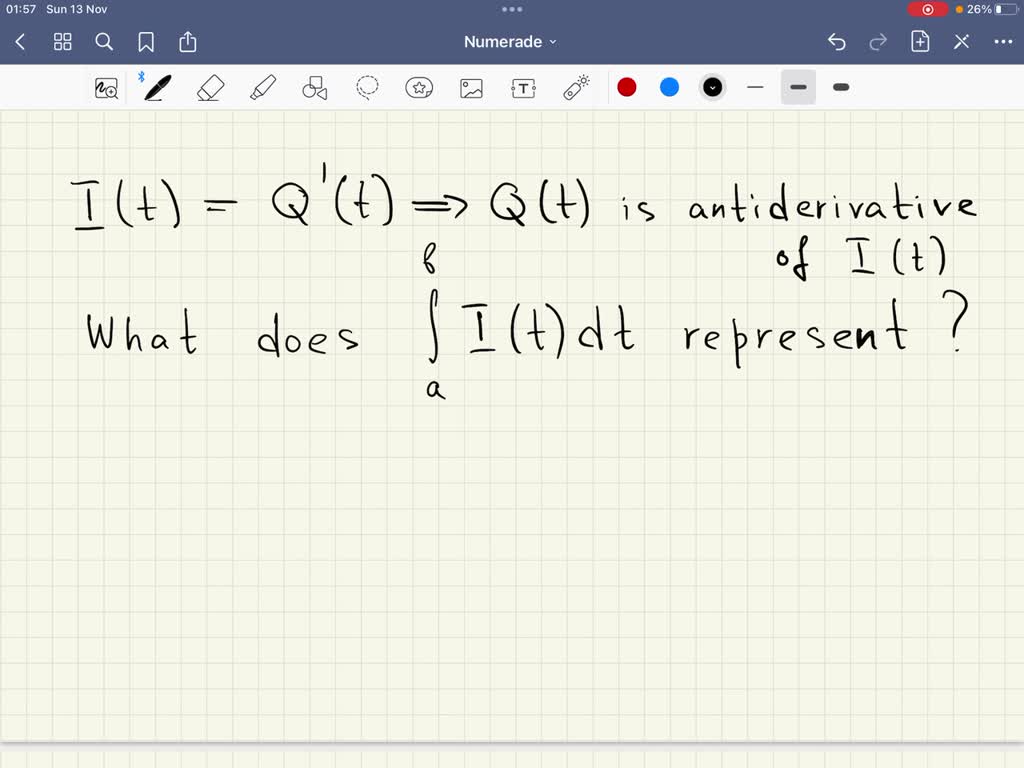Expand the more options menu
Screen dimensions: 1024x768
tap(1005, 41)
